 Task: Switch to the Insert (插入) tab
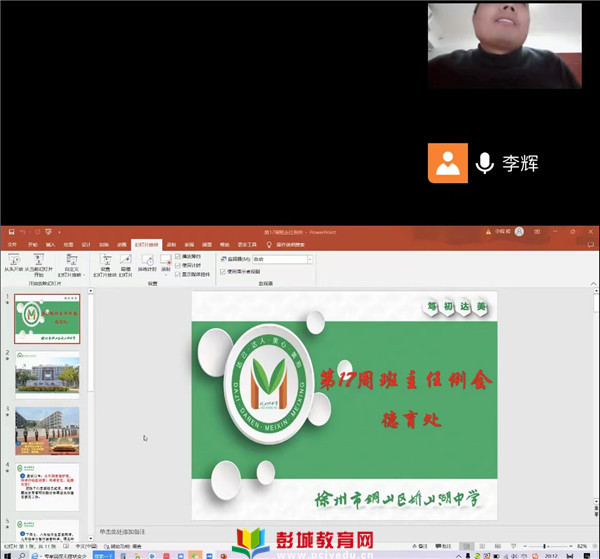(51, 244)
